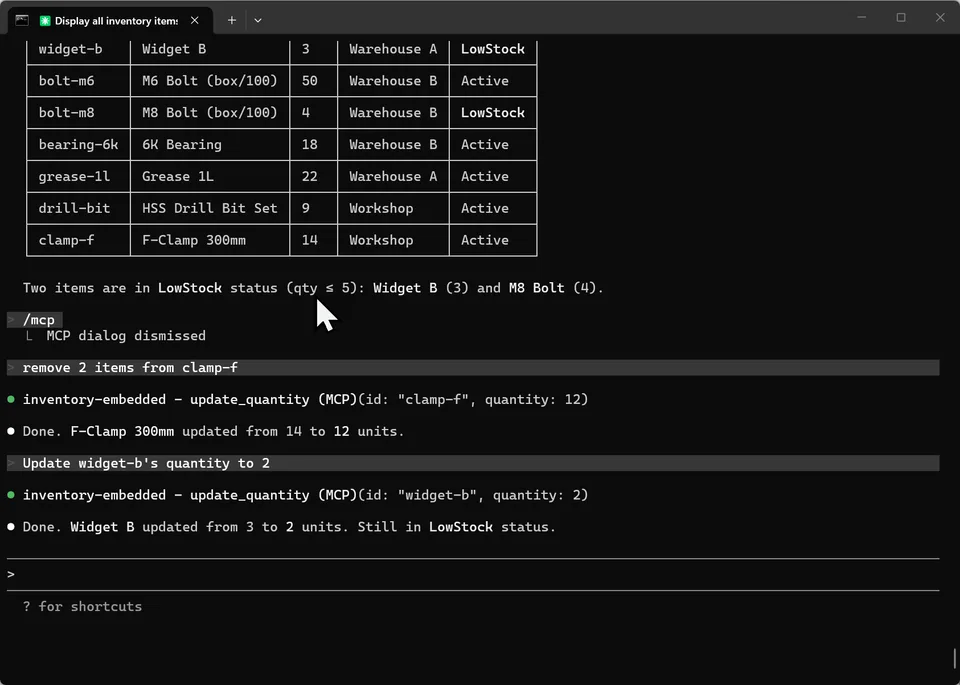
Task: Click quantity '22' for grease-1l
Action: click(309, 176)
